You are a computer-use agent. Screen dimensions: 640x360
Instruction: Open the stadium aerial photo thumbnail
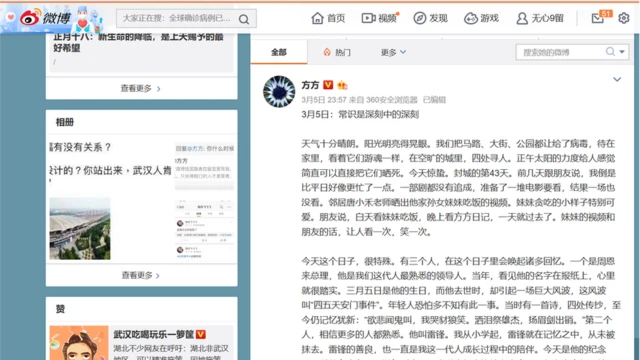pyautogui.click(x=80, y=229)
